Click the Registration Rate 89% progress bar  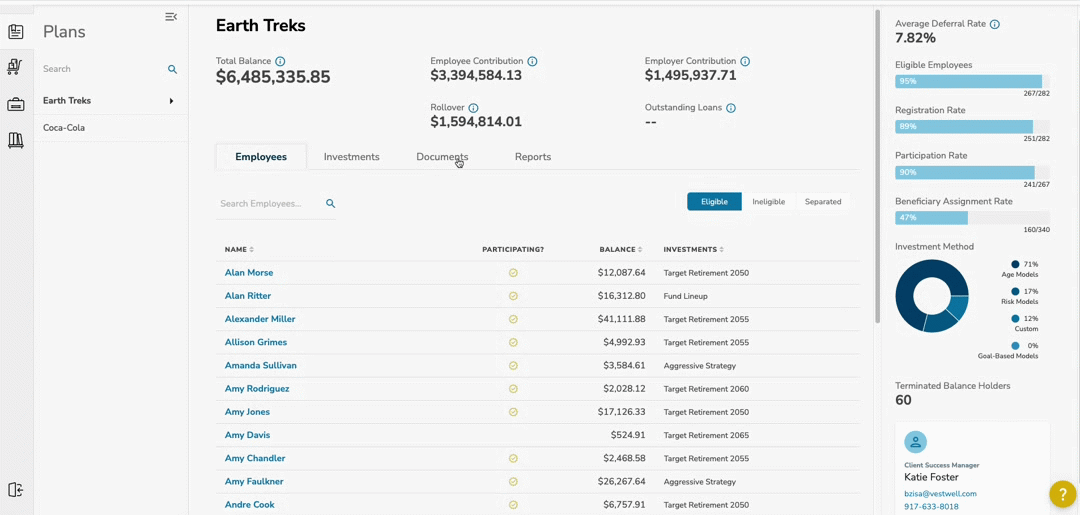(x=973, y=127)
